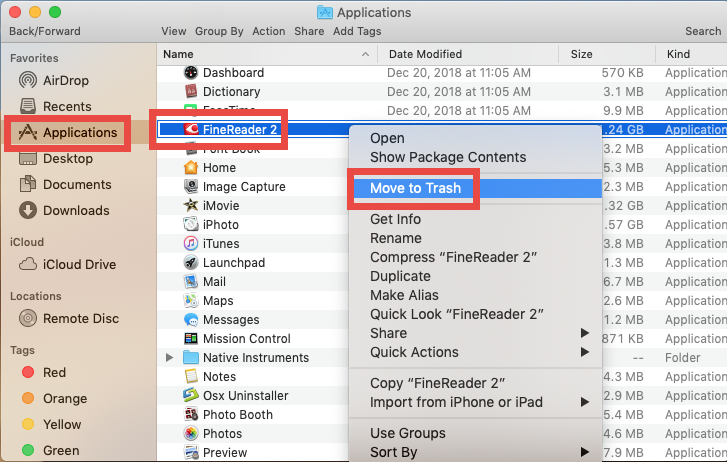Click the Action toolbar item

click(269, 31)
